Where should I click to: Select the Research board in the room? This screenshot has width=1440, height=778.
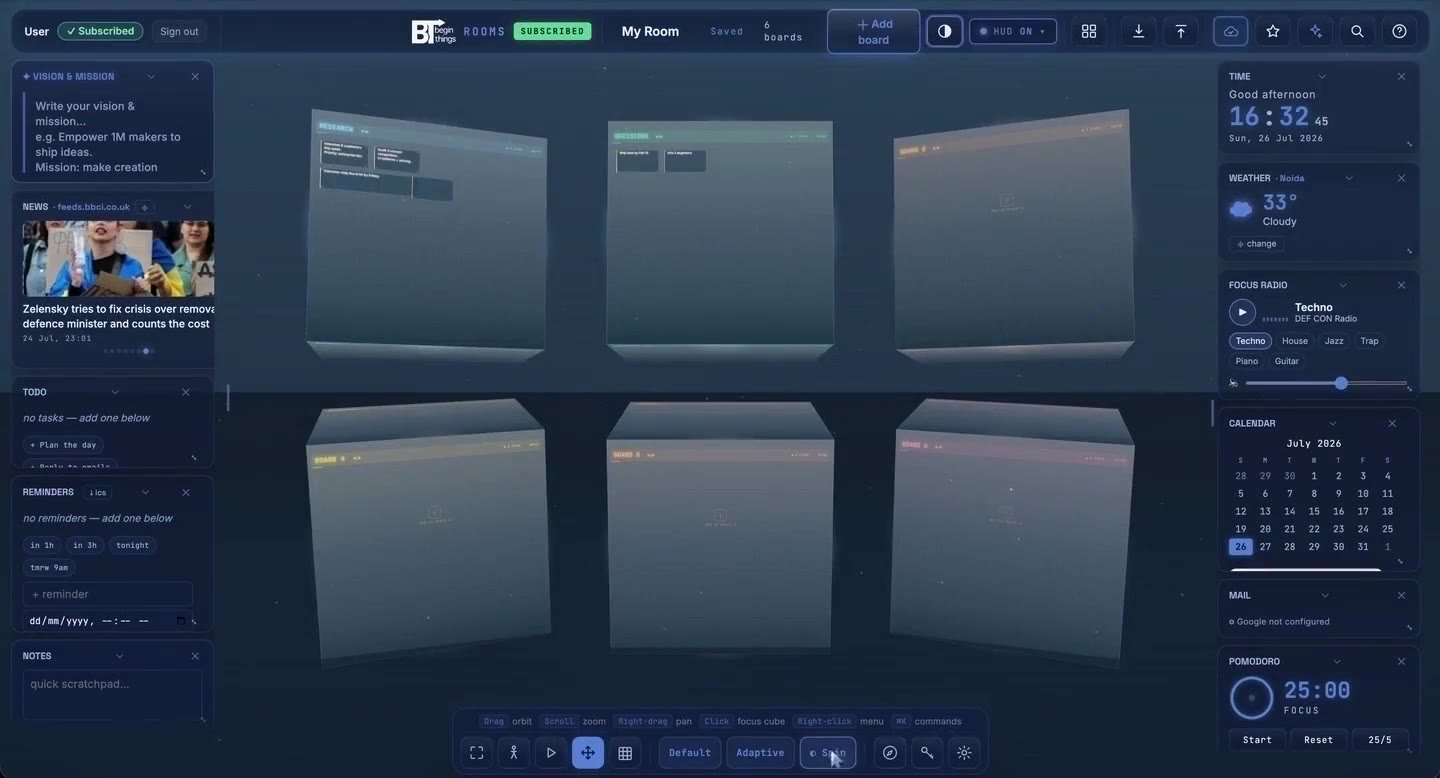tap(427, 235)
